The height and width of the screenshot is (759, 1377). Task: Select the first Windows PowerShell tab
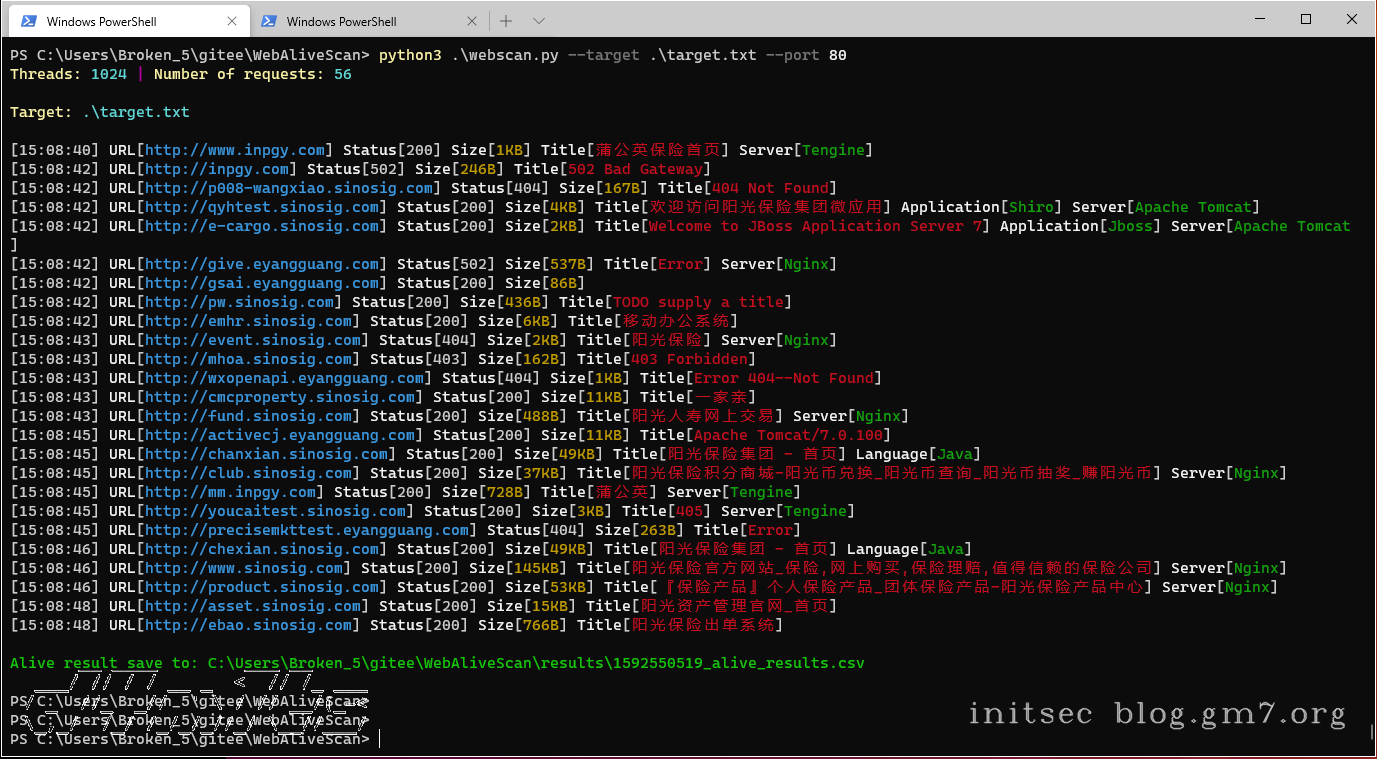click(102, 21)
